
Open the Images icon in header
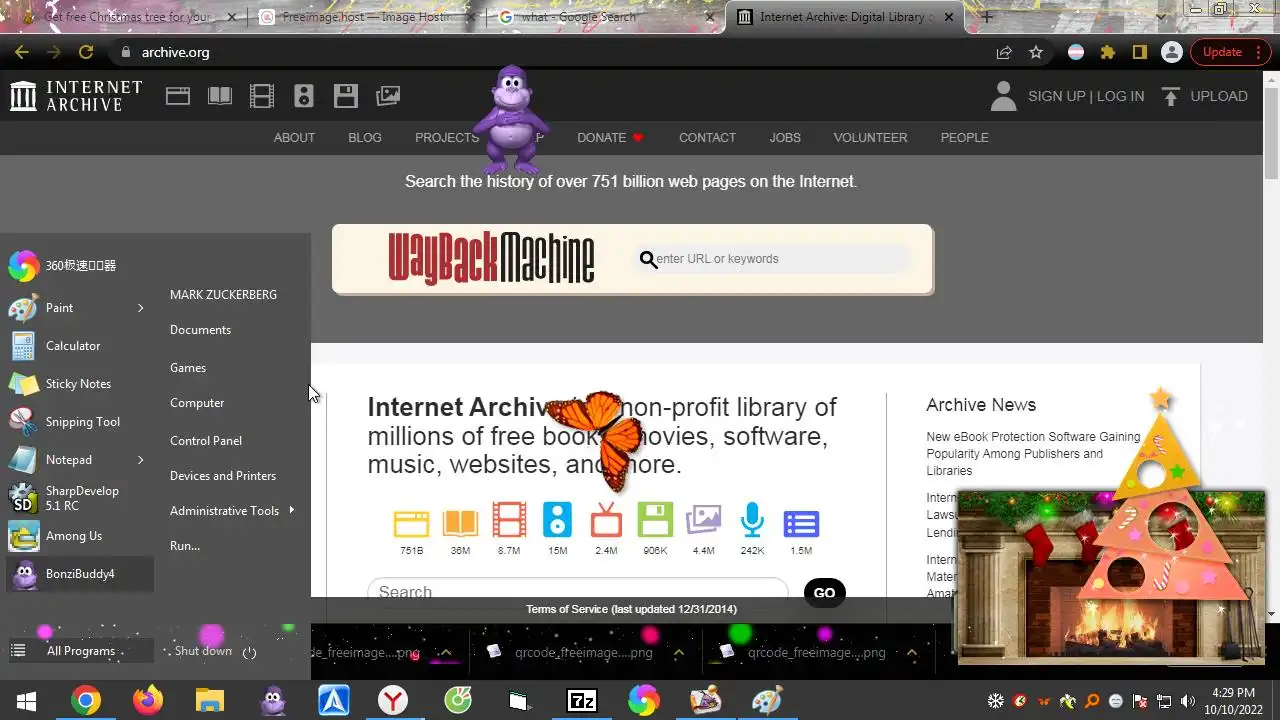[x=388, y=96]
